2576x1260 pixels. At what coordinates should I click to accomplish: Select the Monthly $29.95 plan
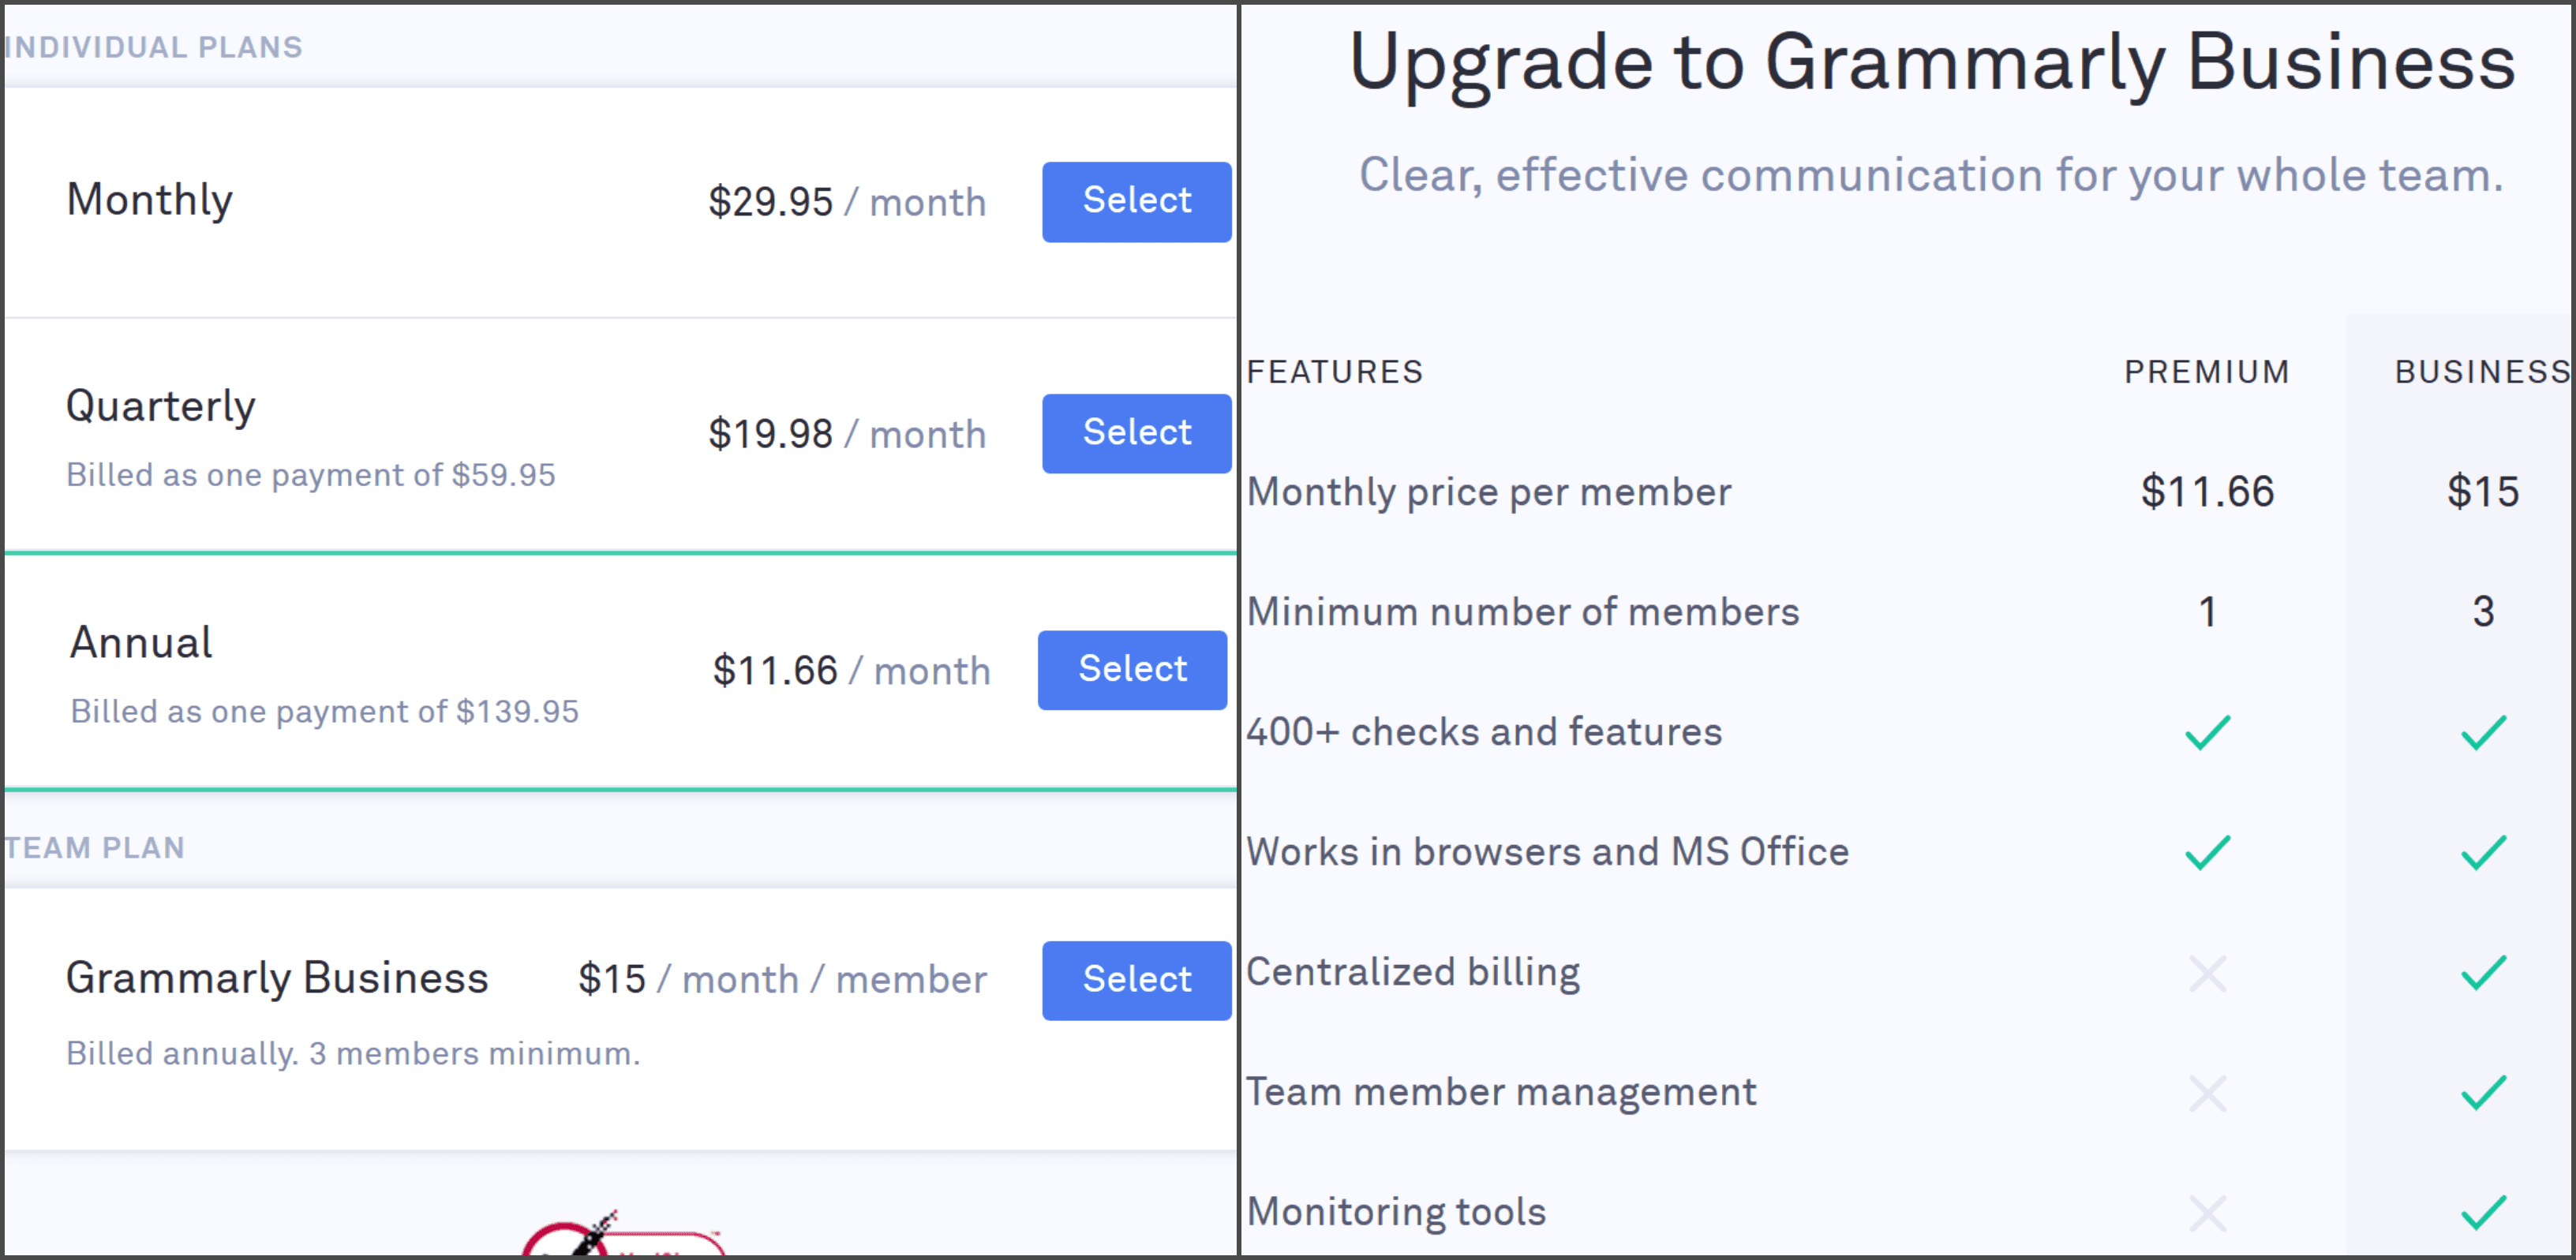click(1136, 201)
